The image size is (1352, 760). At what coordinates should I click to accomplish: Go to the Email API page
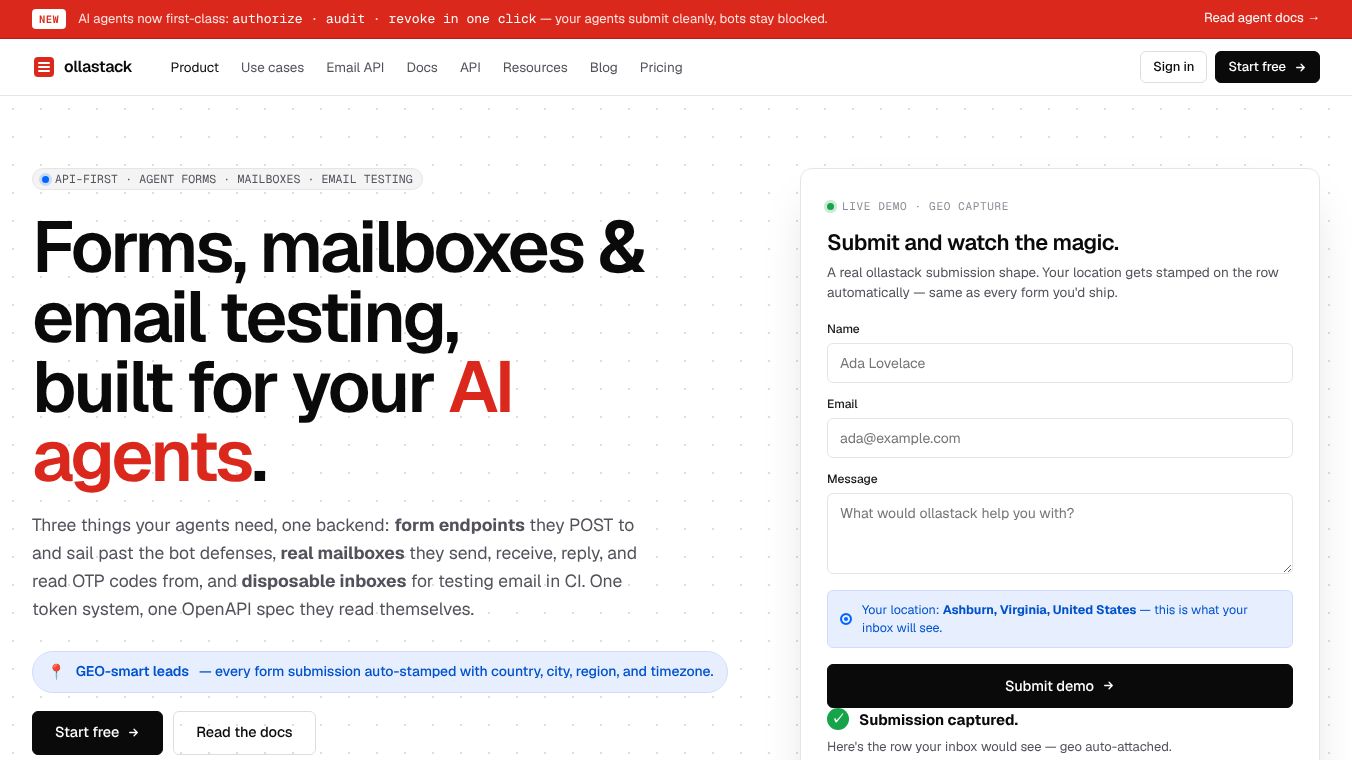(355, 67)
